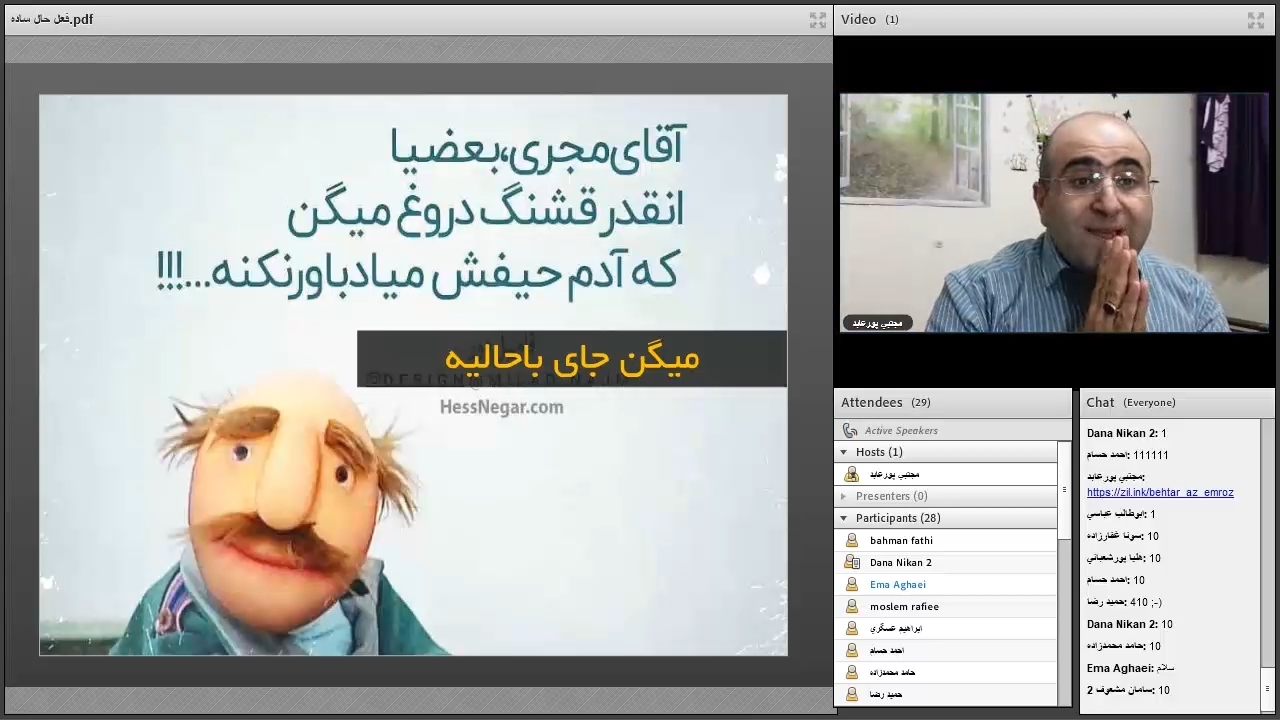Maximize the Video pod with fullscreen icon
The width and height of the screenshot is (1280, 720).
click(1256, 19)
